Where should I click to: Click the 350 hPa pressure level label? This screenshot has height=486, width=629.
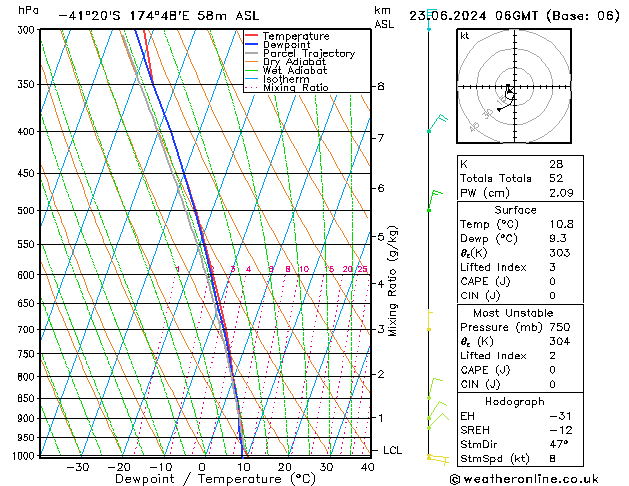[28, 85]
